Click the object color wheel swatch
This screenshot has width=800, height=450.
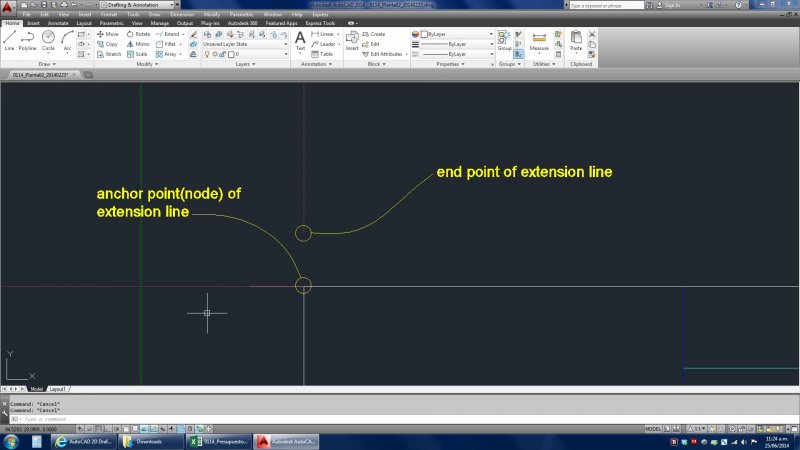point(415,34)
